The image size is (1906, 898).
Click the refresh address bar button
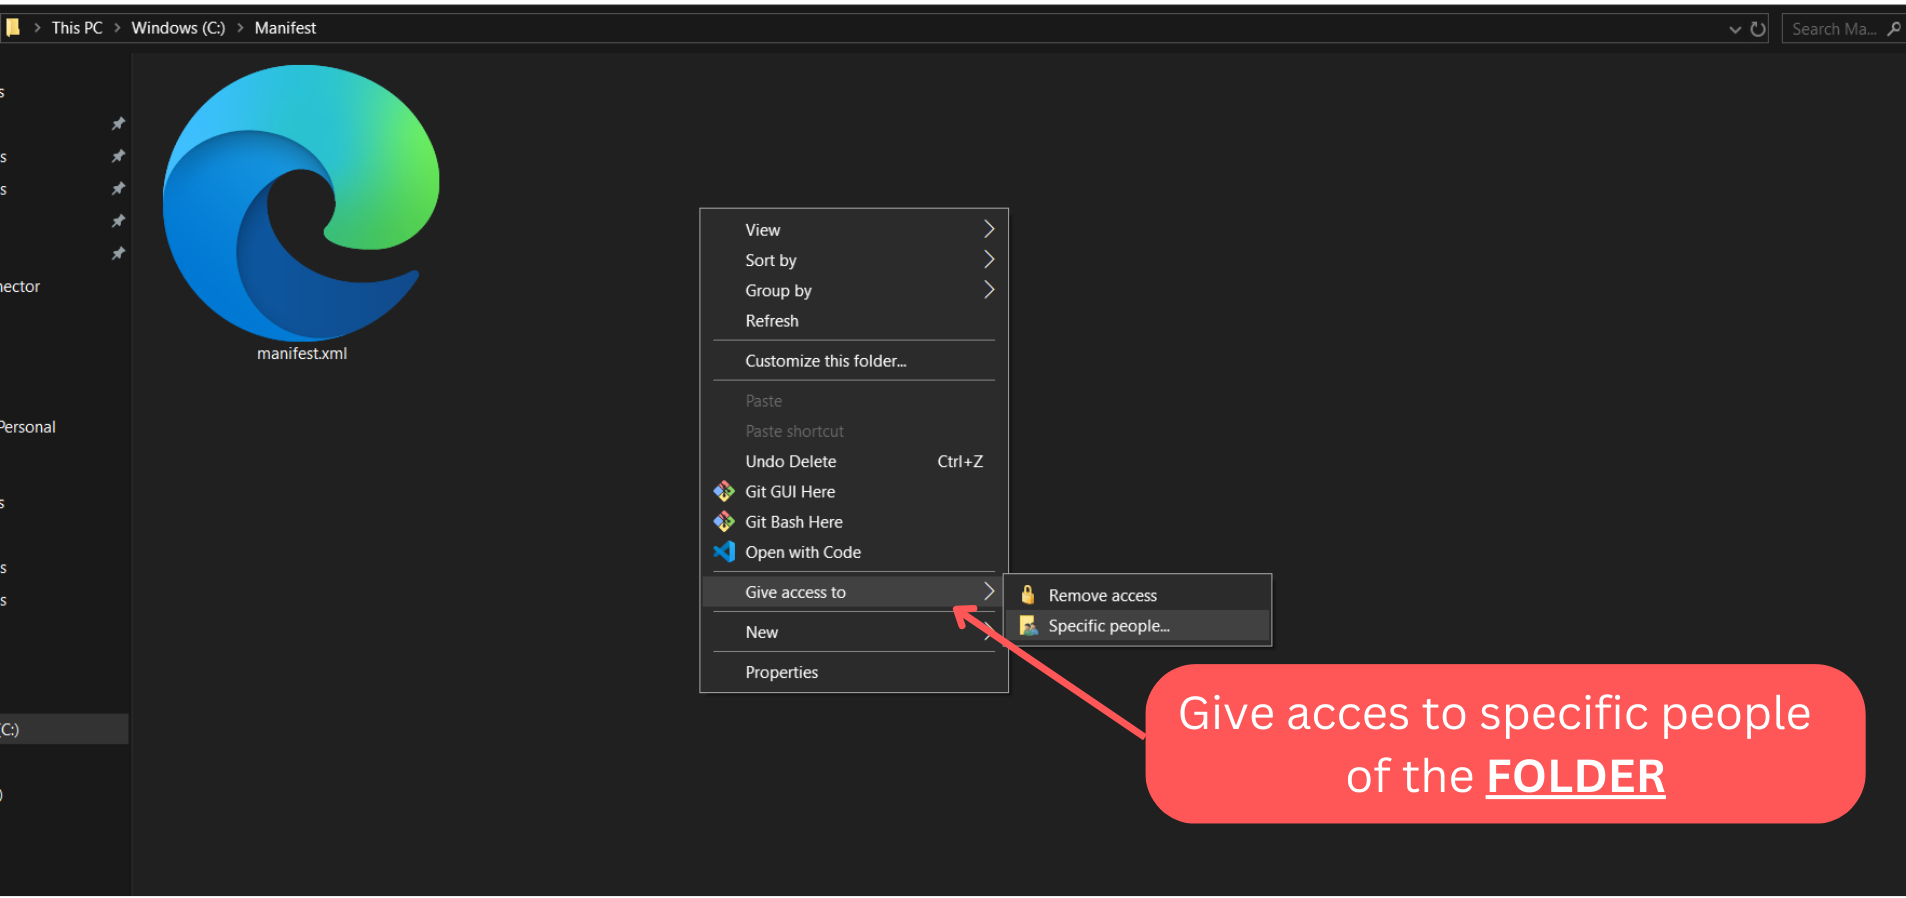coord(1758,29)
